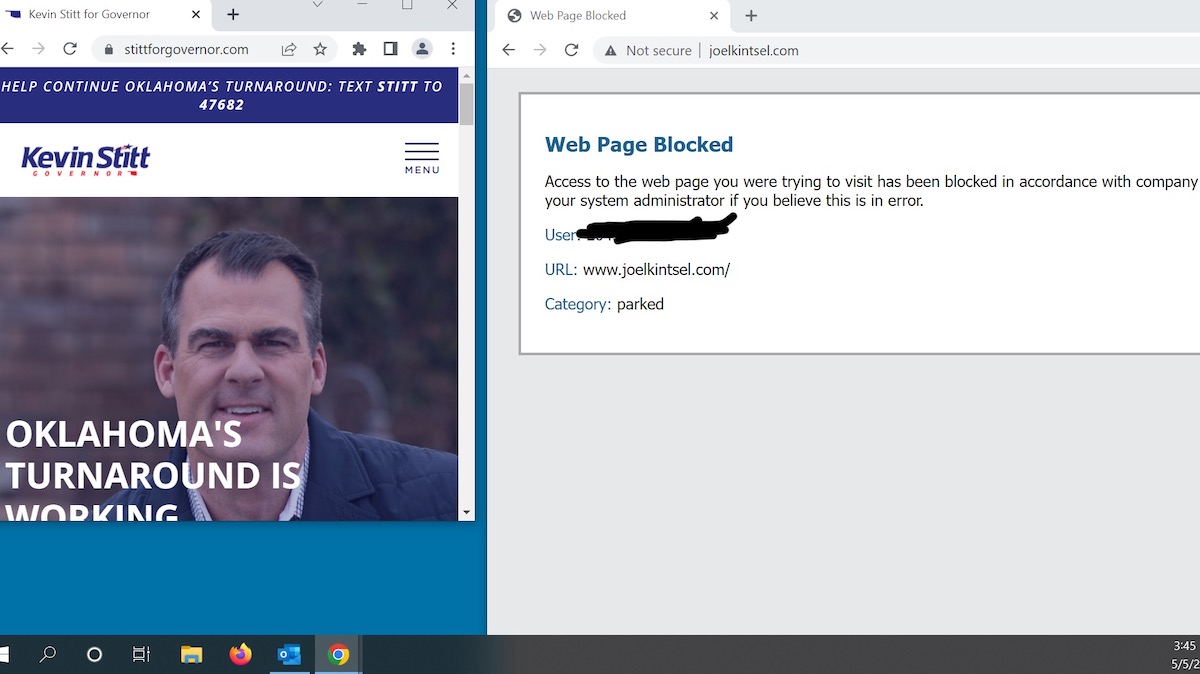Bookmark the Stitt page with star icon

click(320, 49)
